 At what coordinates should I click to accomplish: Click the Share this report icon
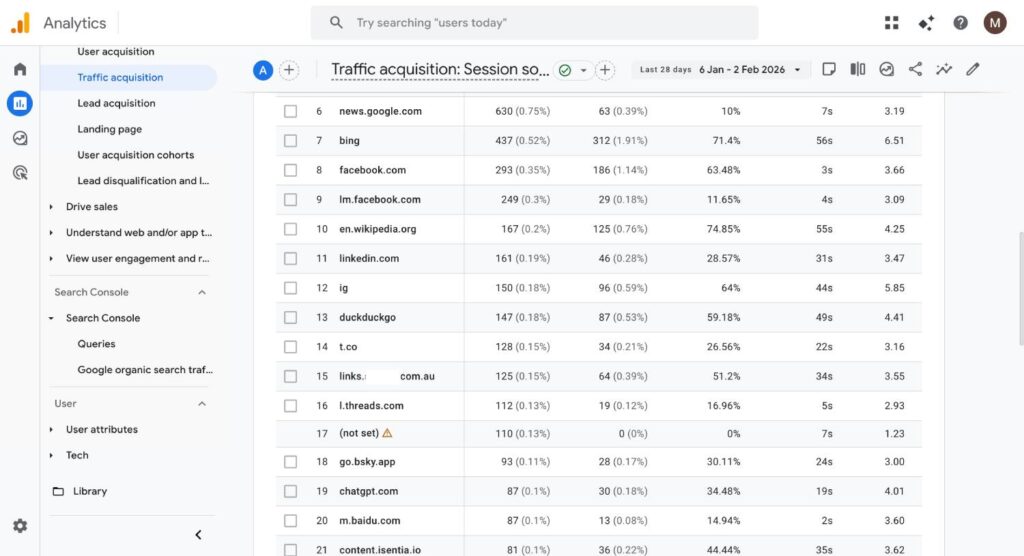(x=915, y=70)
